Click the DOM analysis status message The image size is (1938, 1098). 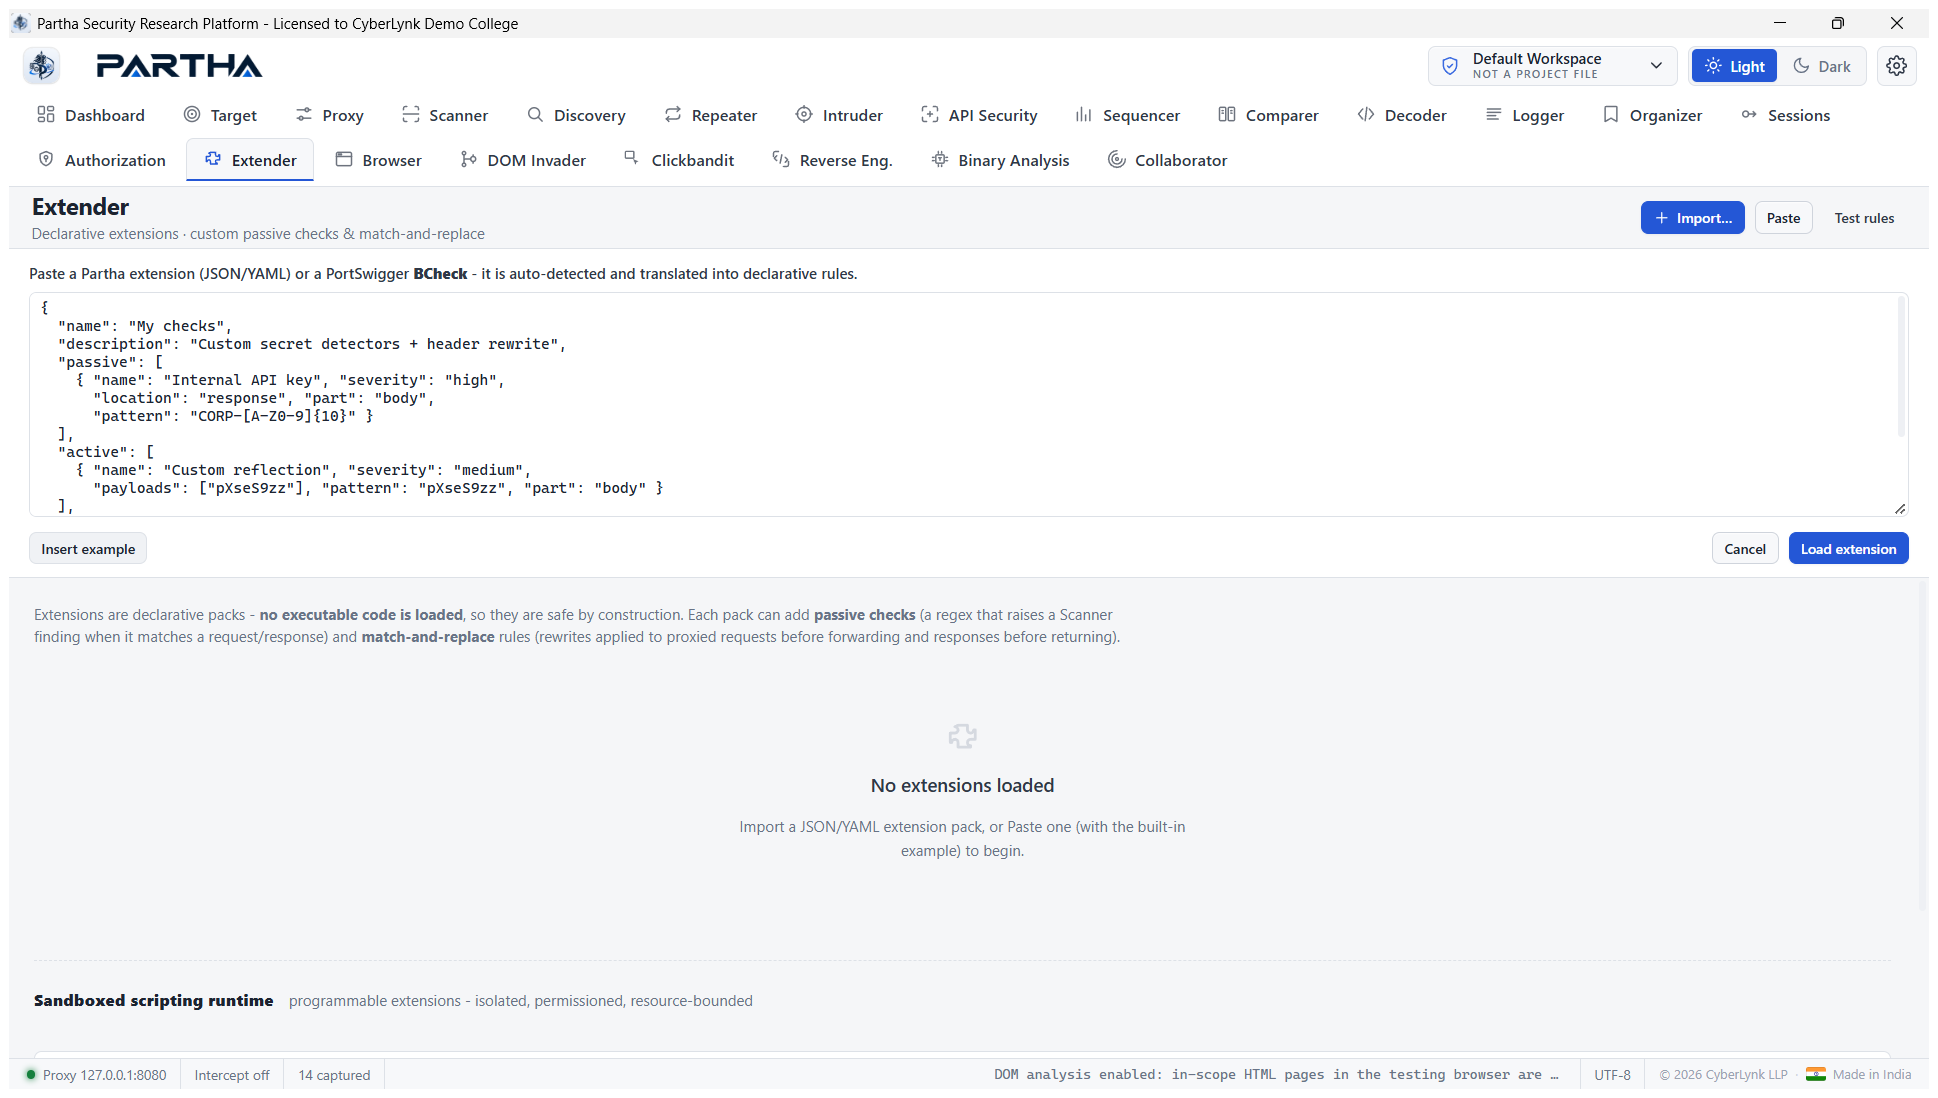pos(1276,1075)
